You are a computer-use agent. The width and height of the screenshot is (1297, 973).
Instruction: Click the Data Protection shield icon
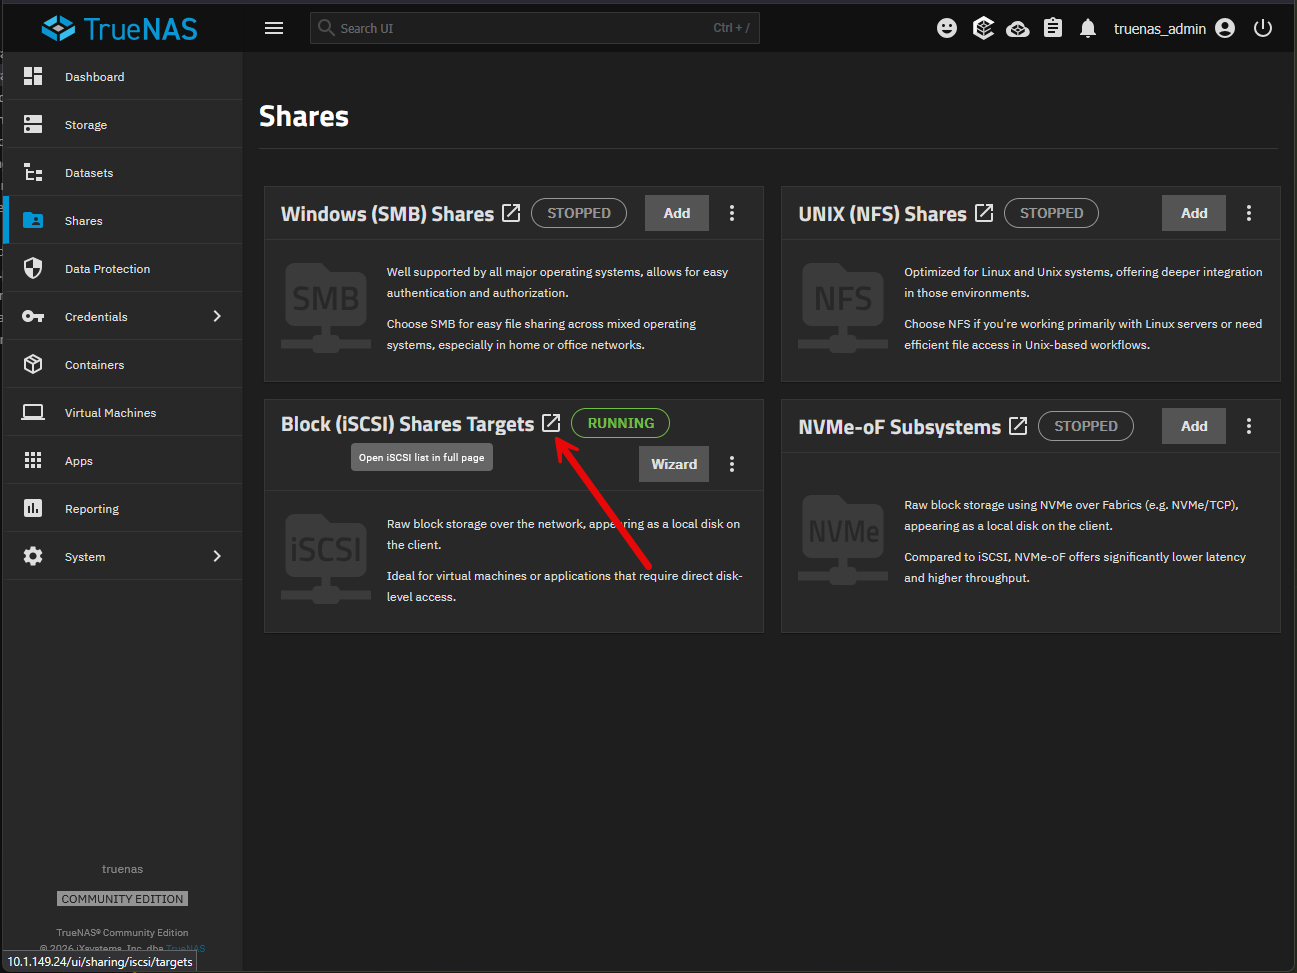tap(33, 268)
